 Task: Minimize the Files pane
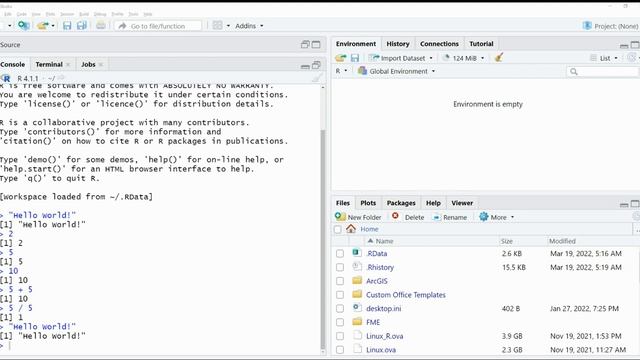(x=624, y=204)
